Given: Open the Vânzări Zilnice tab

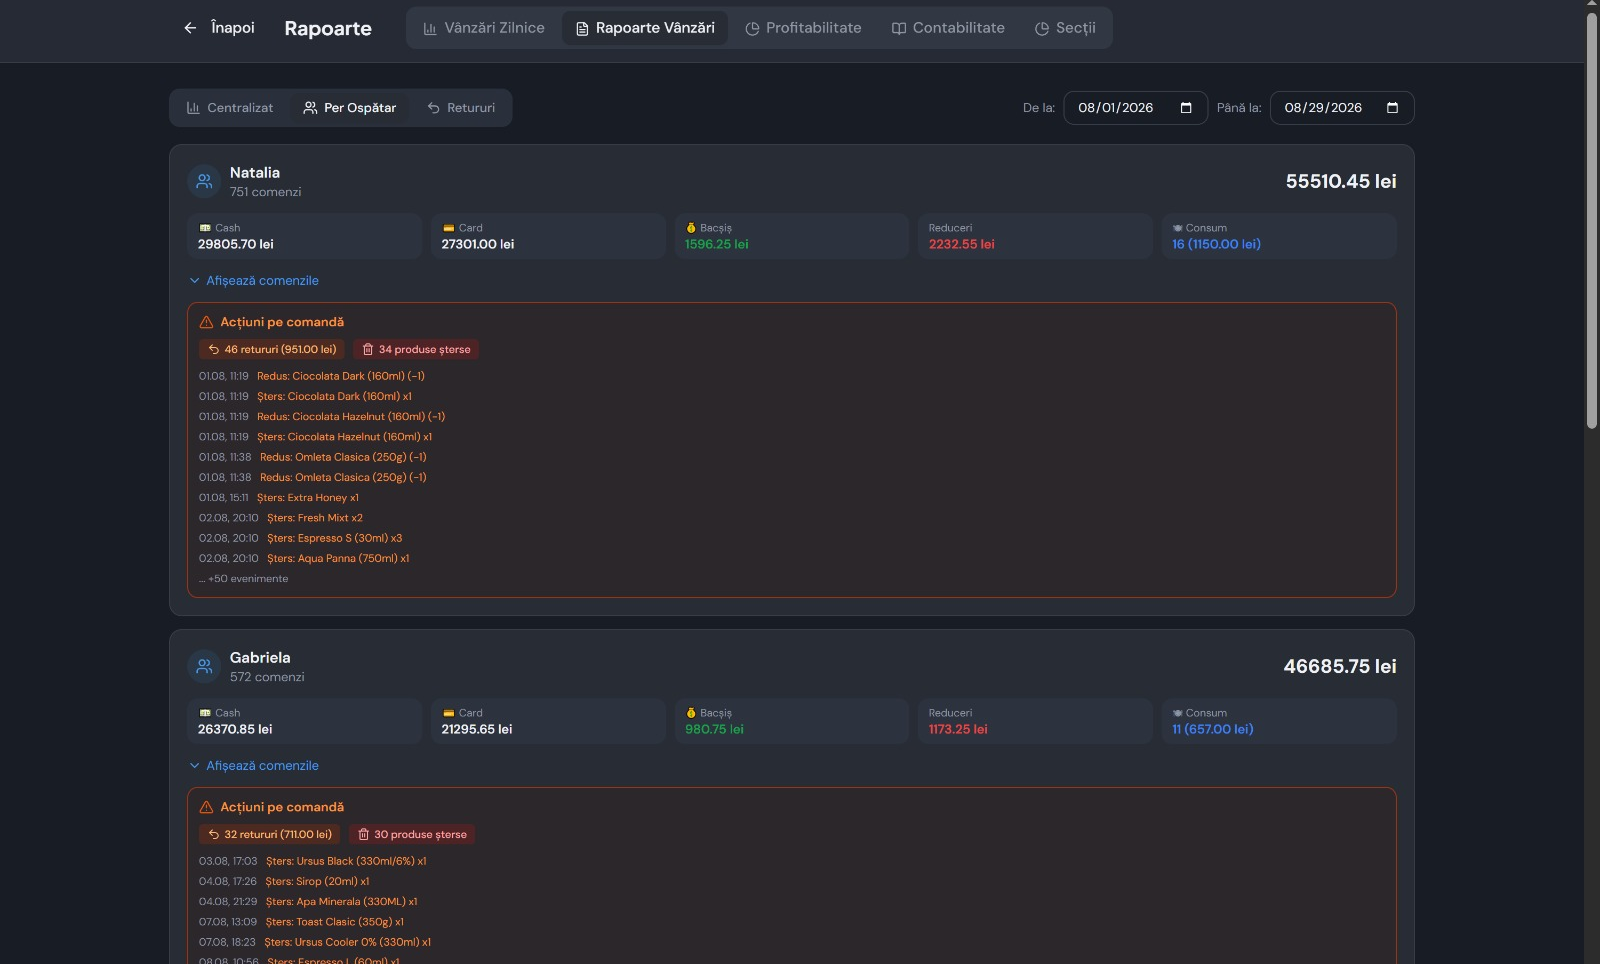Looking at the screenshot, I should pyautogui.click(x=484, y=28).
